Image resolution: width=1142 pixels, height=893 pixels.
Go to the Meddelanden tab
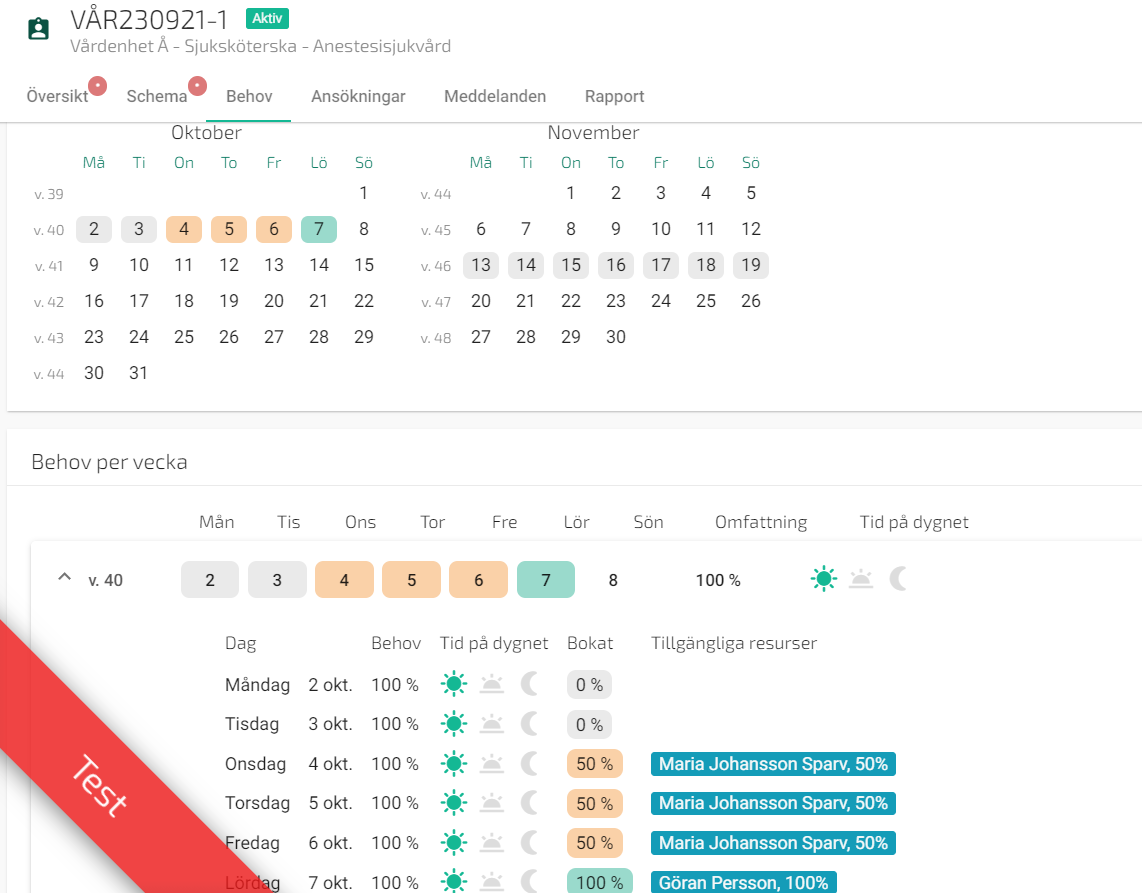pyautogui.click(x=495, y=96)
